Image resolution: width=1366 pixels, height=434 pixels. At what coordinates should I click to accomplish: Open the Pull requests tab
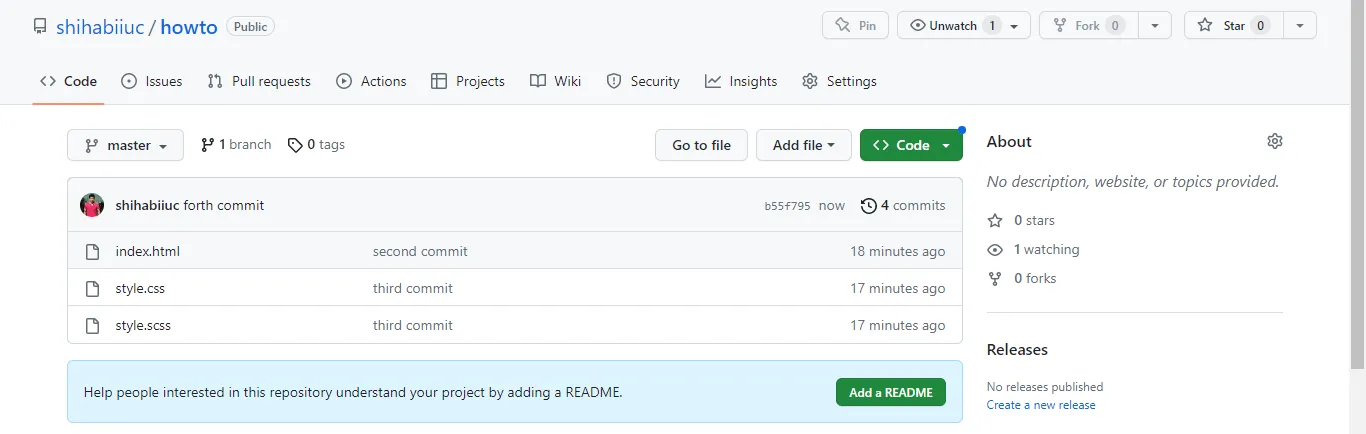pyautogui.click(x=259, y=81)
